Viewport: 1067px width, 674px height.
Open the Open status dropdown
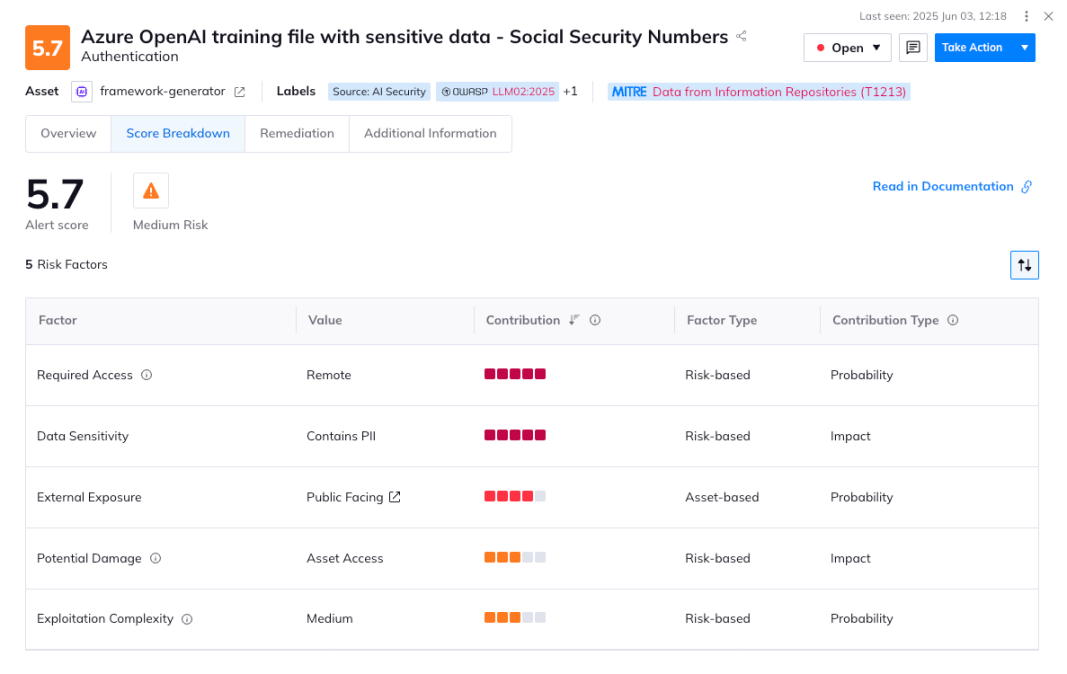[847, 48]
